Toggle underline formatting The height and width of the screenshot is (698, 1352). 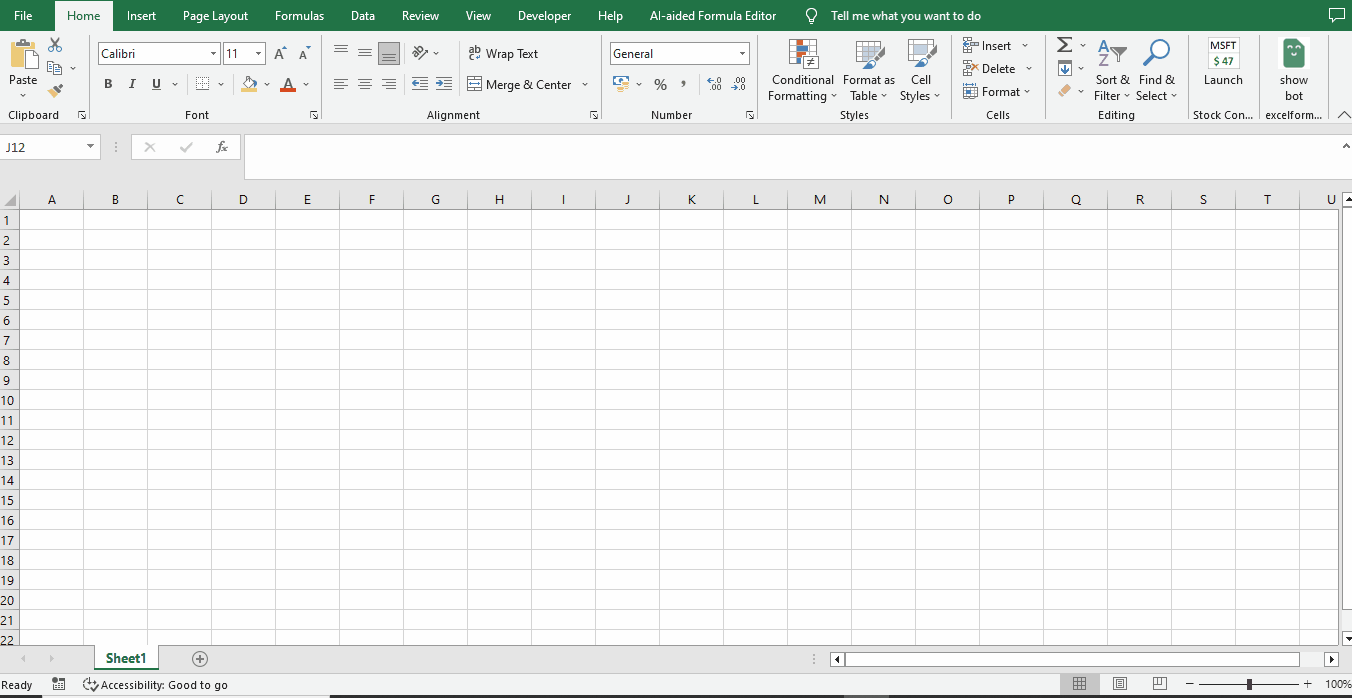click(156, 84)
